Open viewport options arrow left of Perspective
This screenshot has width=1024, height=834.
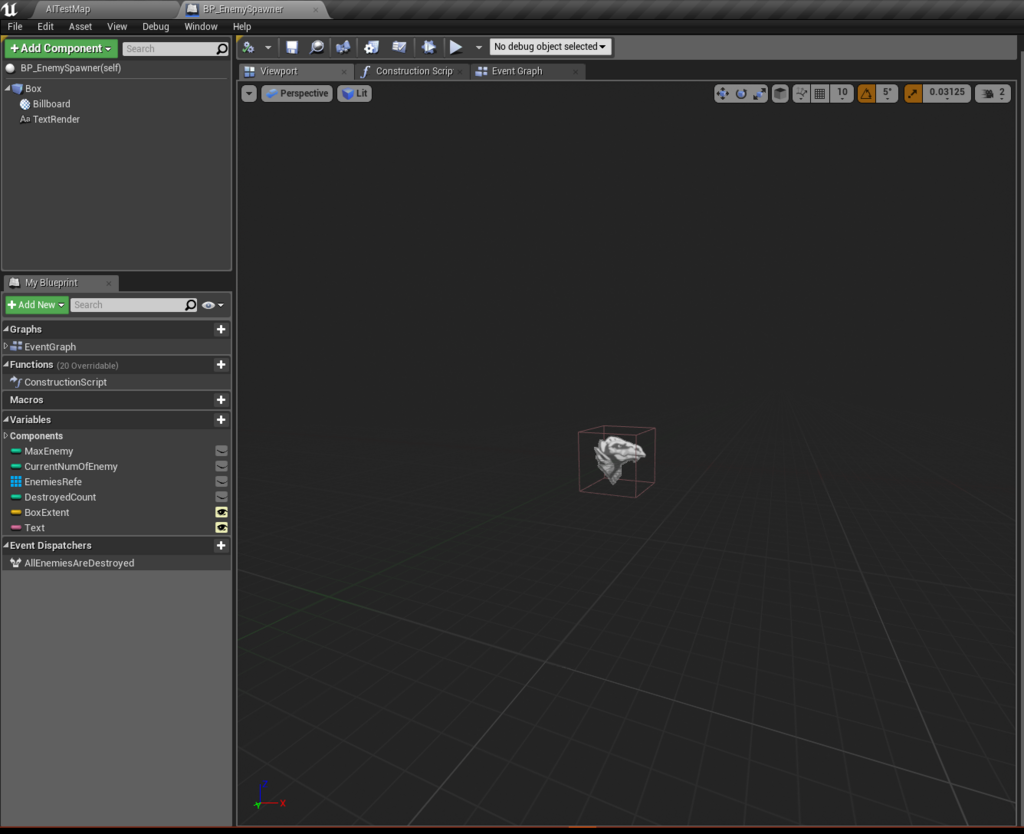(249, 93)
